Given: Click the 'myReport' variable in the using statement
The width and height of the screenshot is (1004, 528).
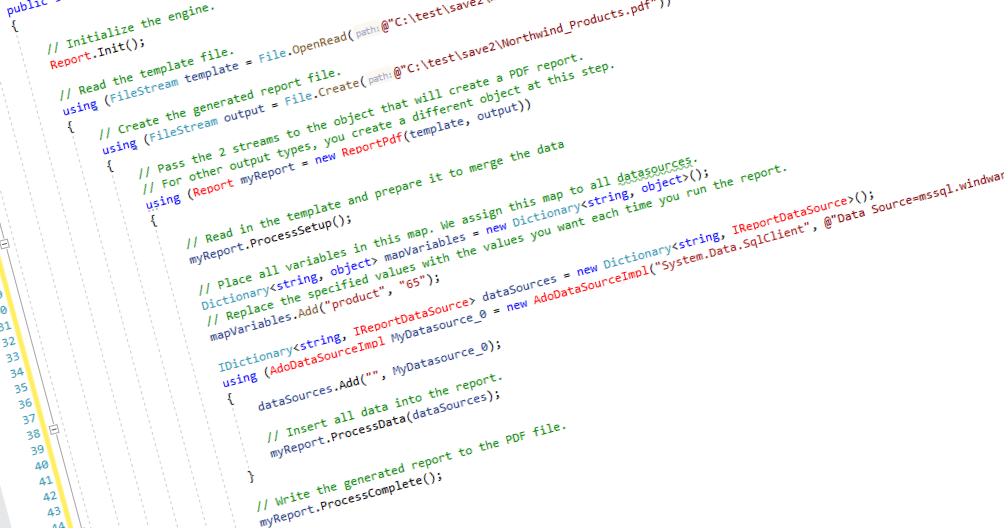Looking at the screenshot, I should (267, 173).
